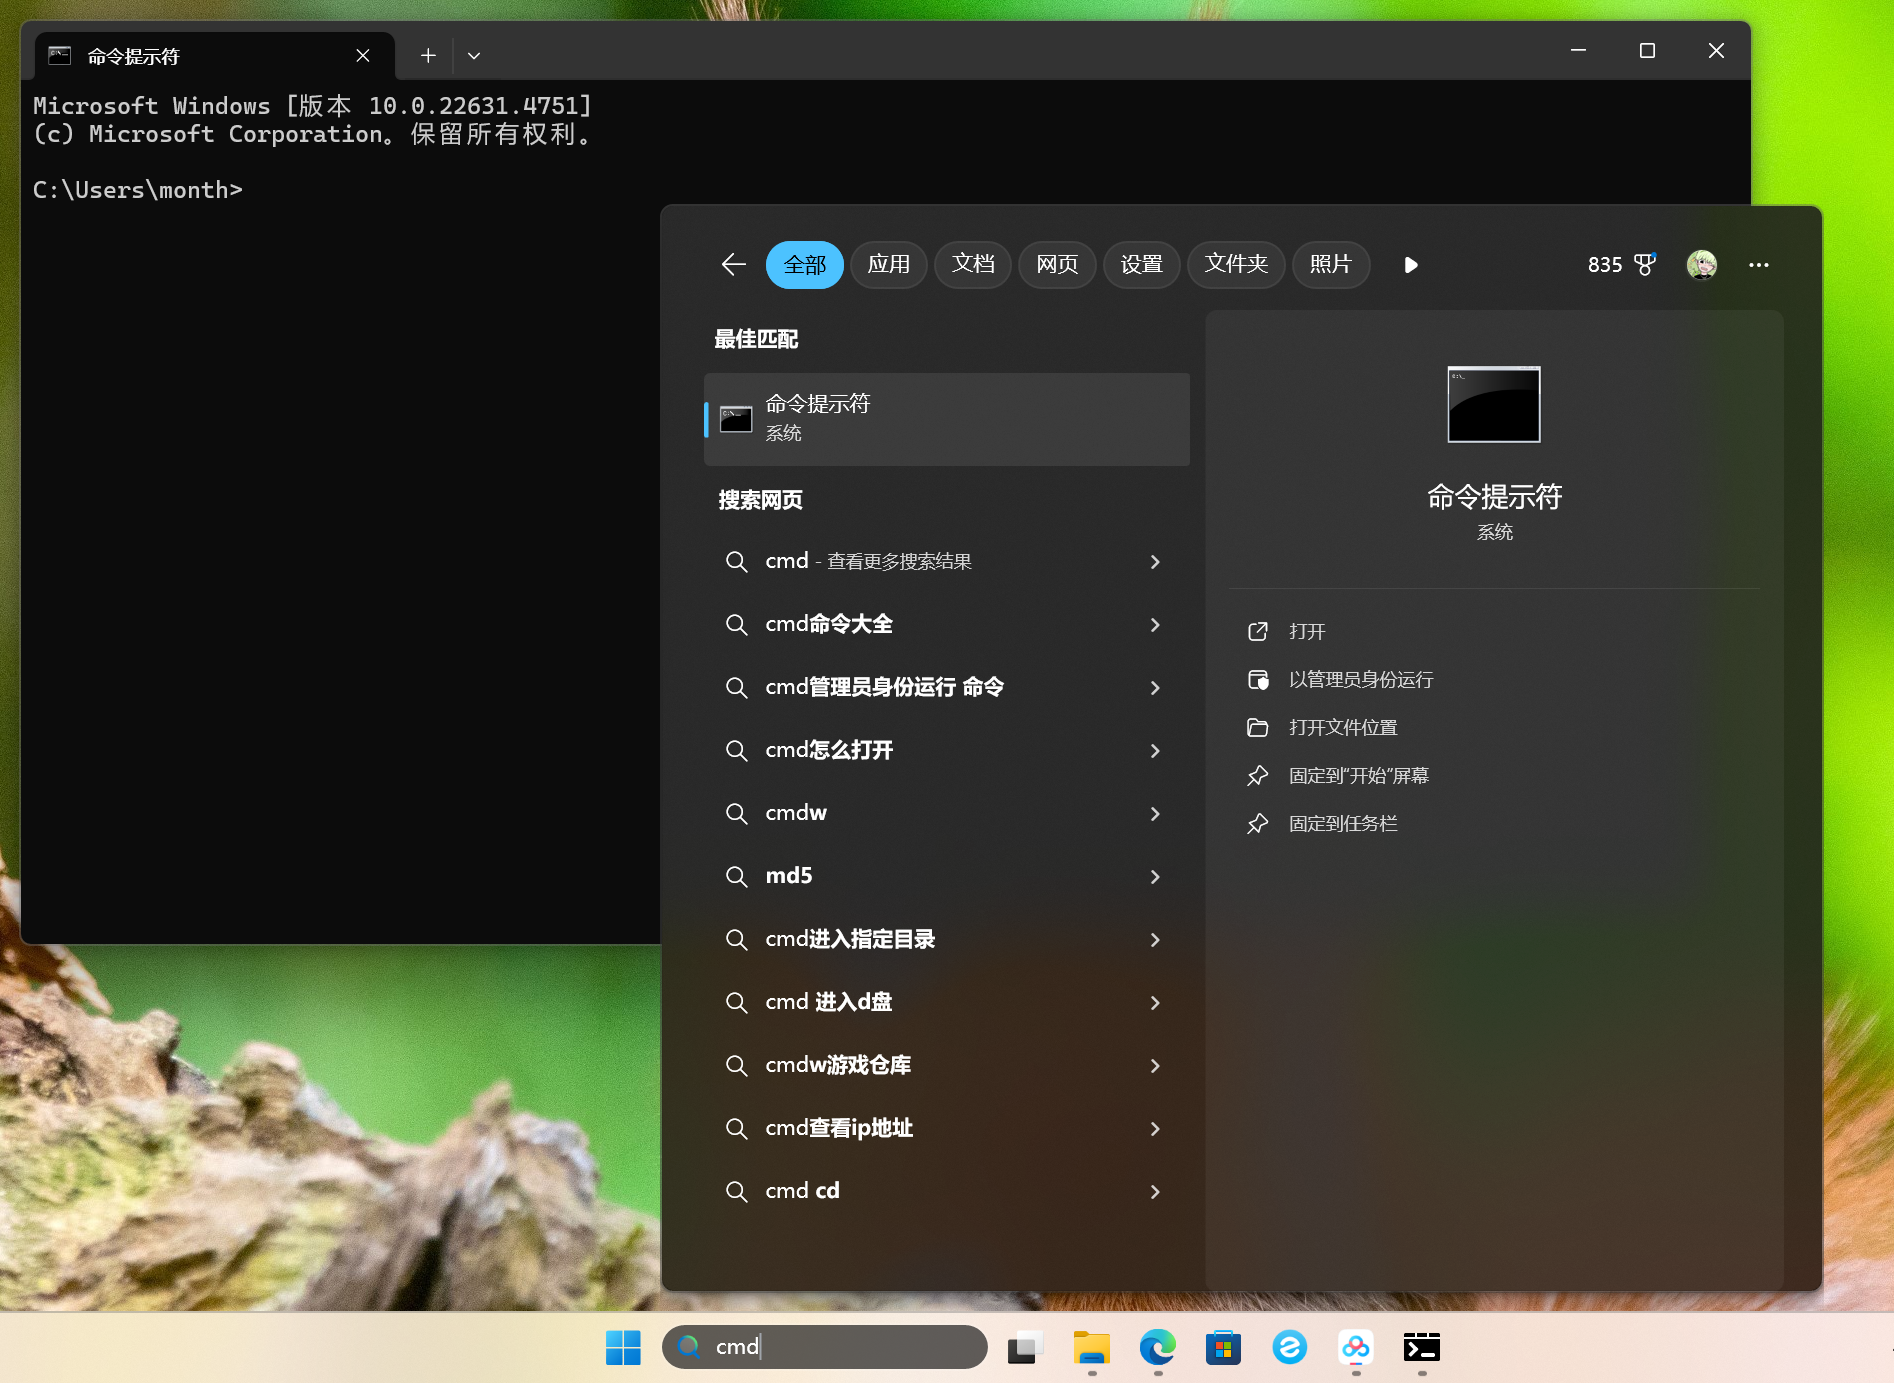
Task: Expand the cmd进入指定目录 chevron
Action: click(x=1155, y=940)
